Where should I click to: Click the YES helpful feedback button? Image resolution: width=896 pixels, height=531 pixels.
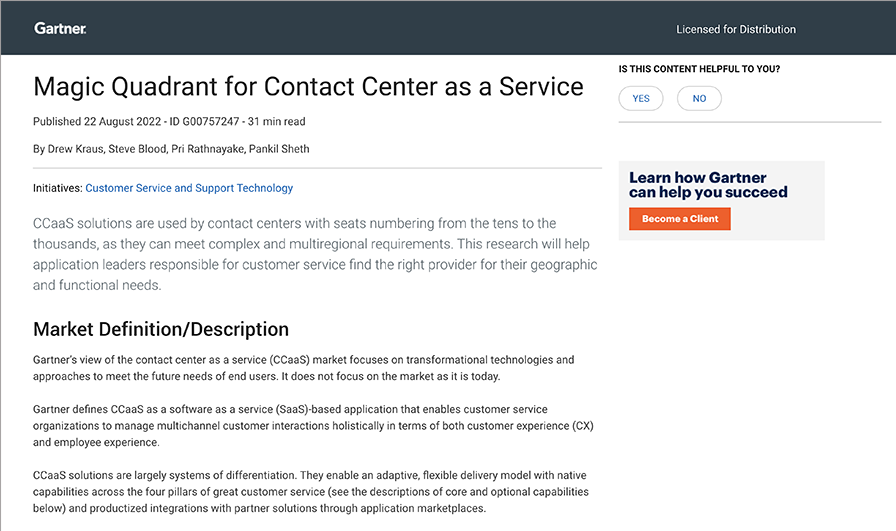click(x=641, y=98)
